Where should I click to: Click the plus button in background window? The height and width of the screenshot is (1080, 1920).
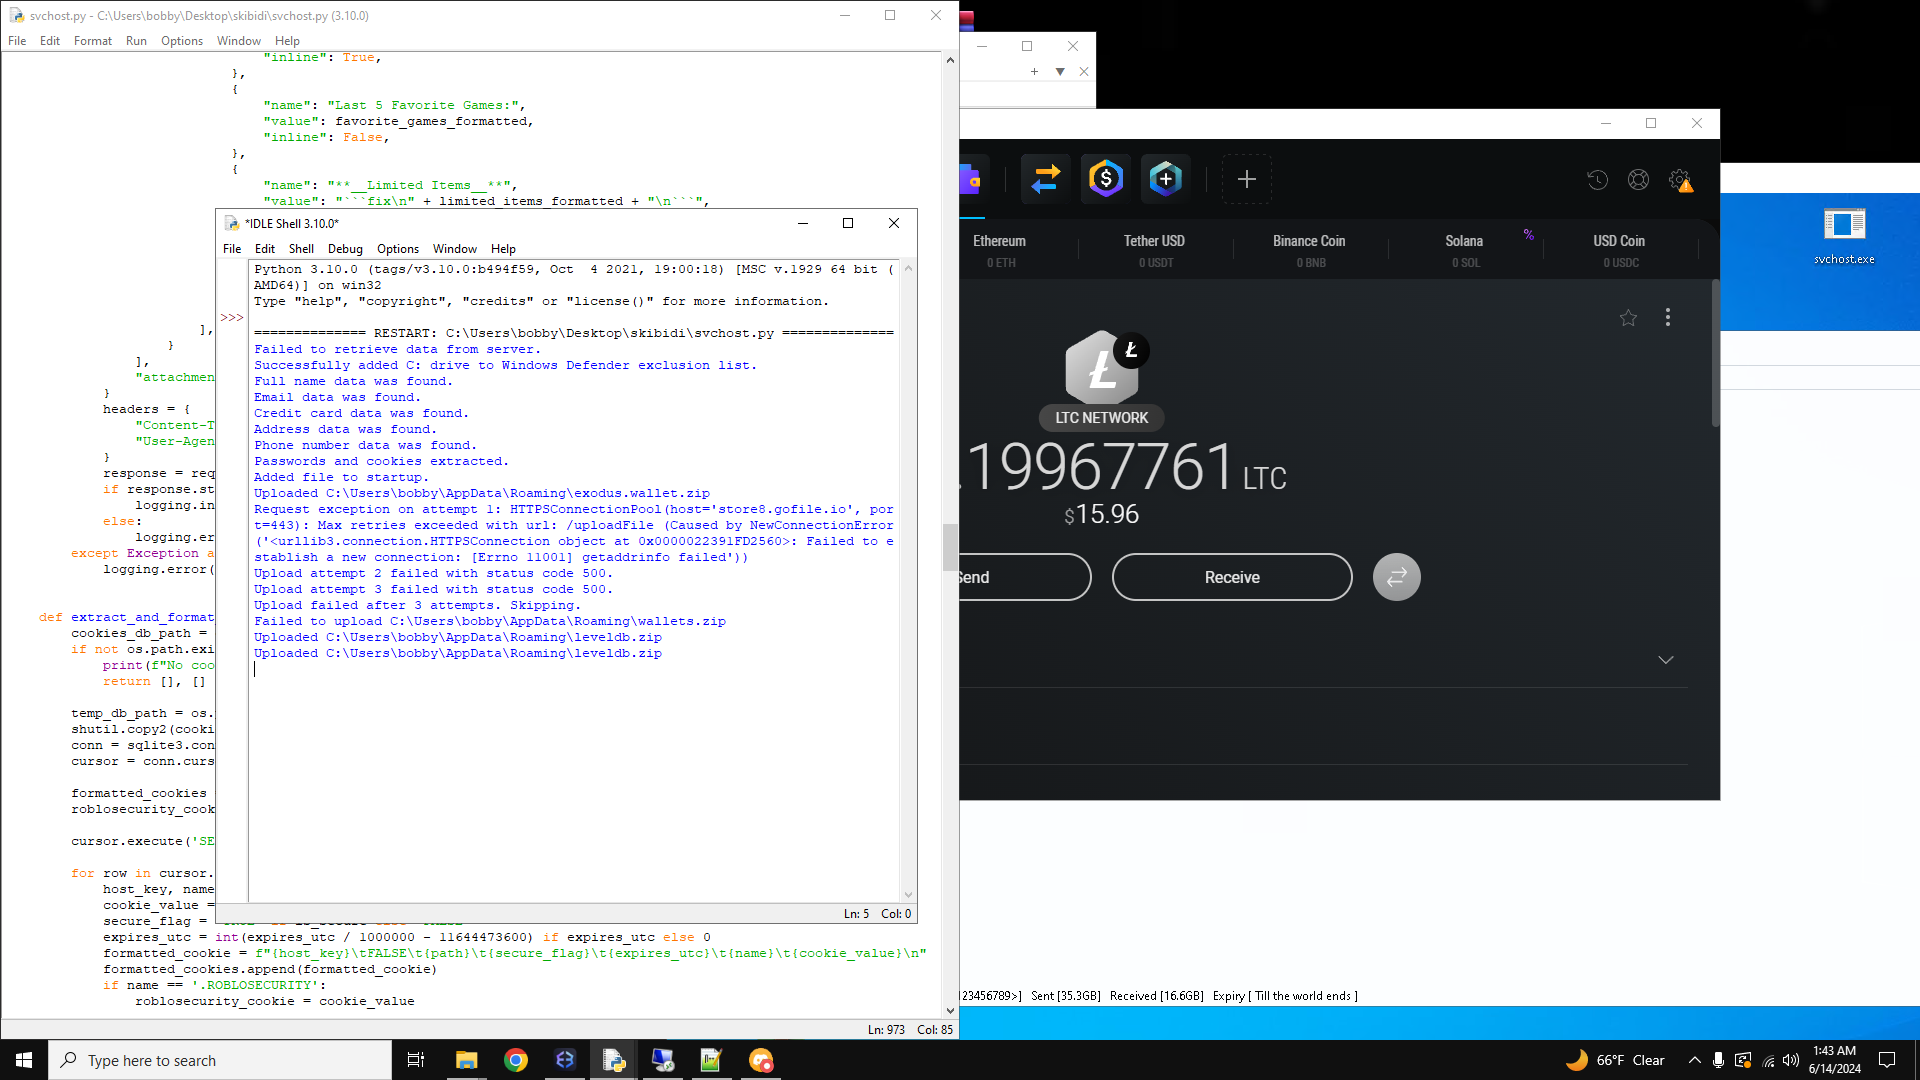tap(1034, 72)
